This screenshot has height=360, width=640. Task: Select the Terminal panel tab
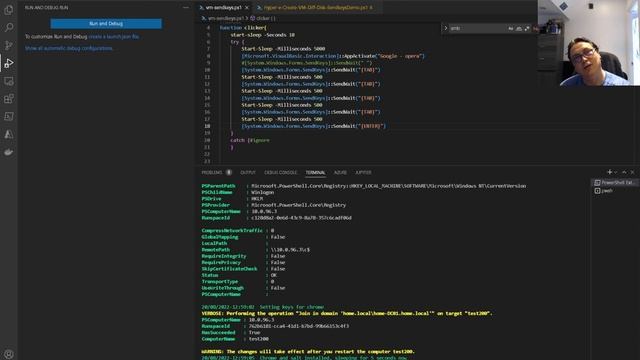pyautogui.click(x=316, y=173)
